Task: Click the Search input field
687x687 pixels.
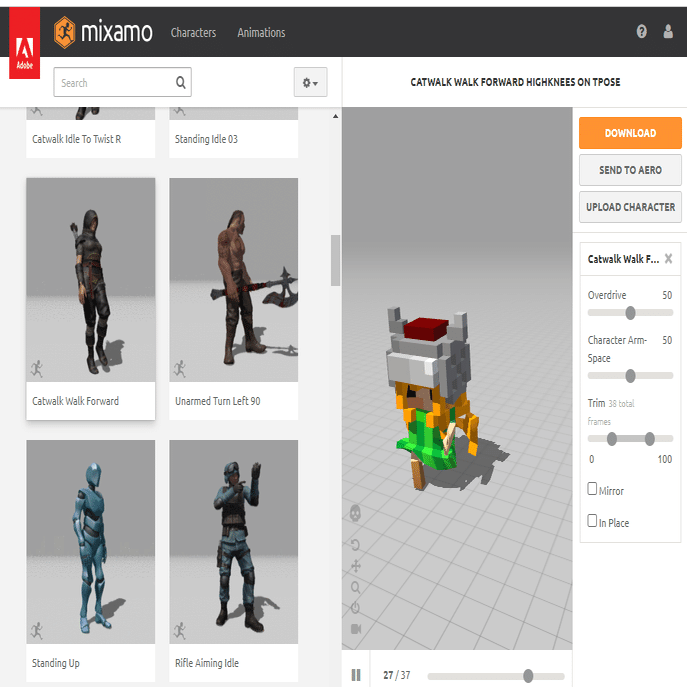Action: pyautogui.click(x=122, y=82)
